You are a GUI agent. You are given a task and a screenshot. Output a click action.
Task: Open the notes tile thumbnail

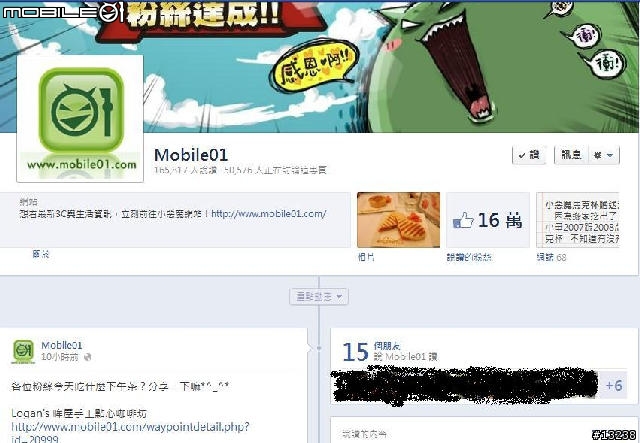(x=578, y=220)
